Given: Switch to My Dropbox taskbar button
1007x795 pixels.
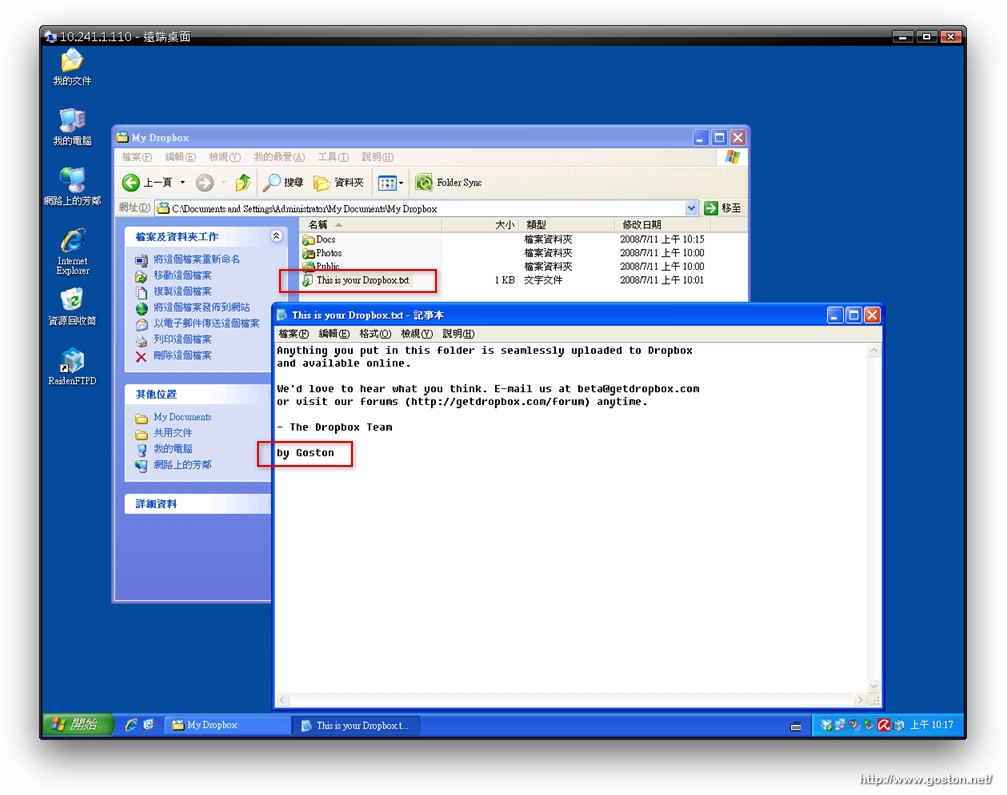Looking at the screenshot, I should pyautogui.click(x=227, y=725).
